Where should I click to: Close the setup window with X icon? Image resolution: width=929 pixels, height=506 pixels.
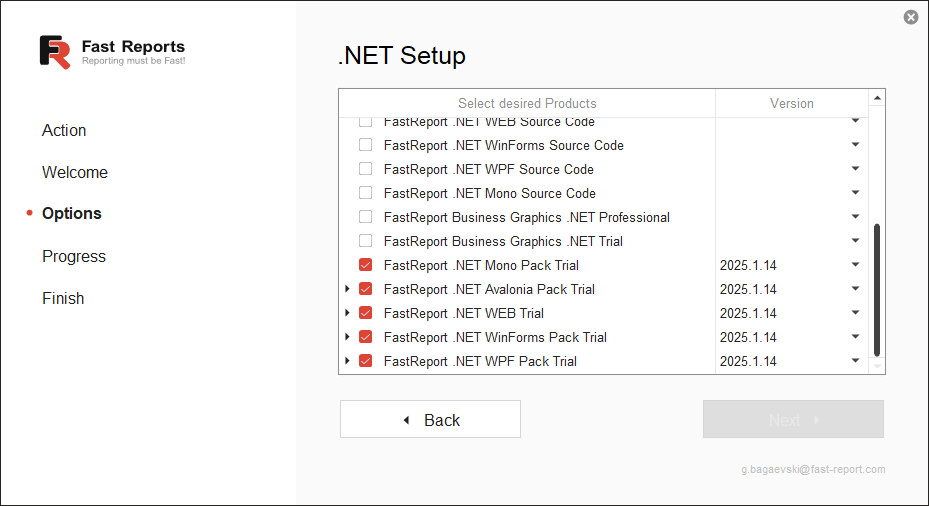911,17
